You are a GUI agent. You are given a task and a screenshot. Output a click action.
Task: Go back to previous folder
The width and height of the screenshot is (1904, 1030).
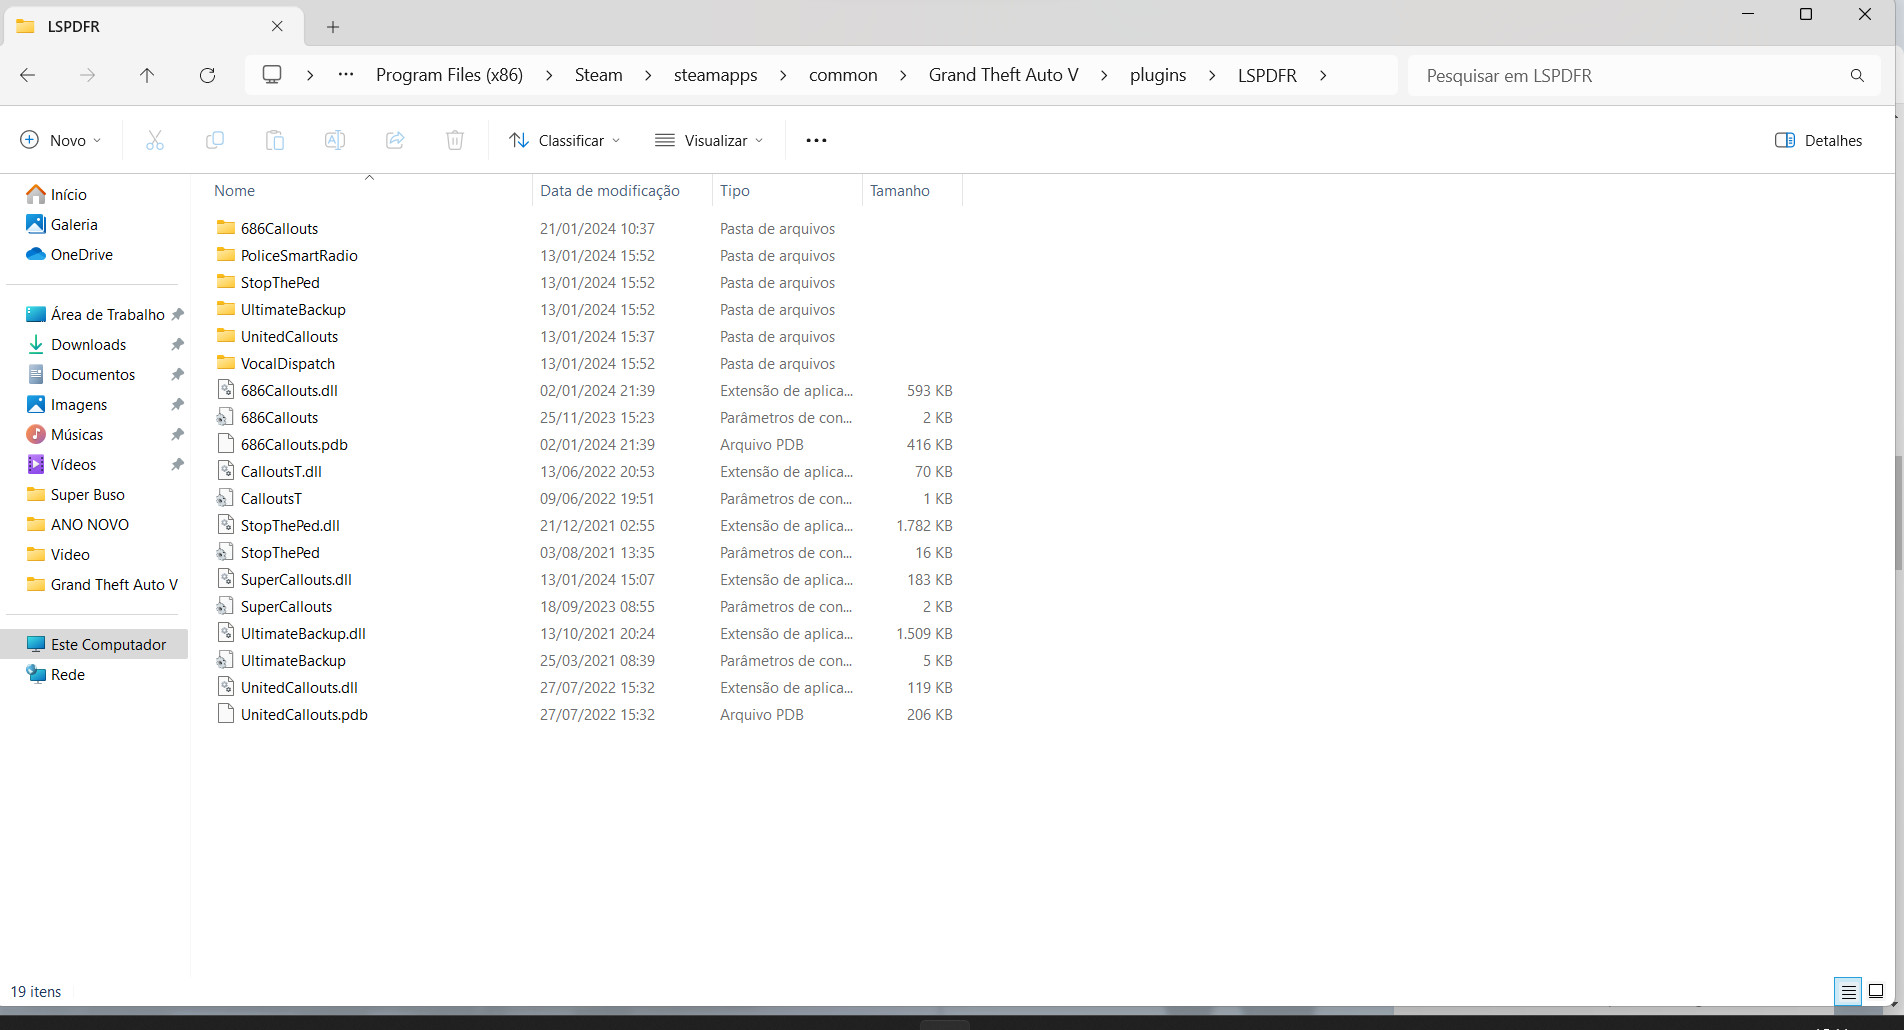pyautogui.click(x=28, y=75)
